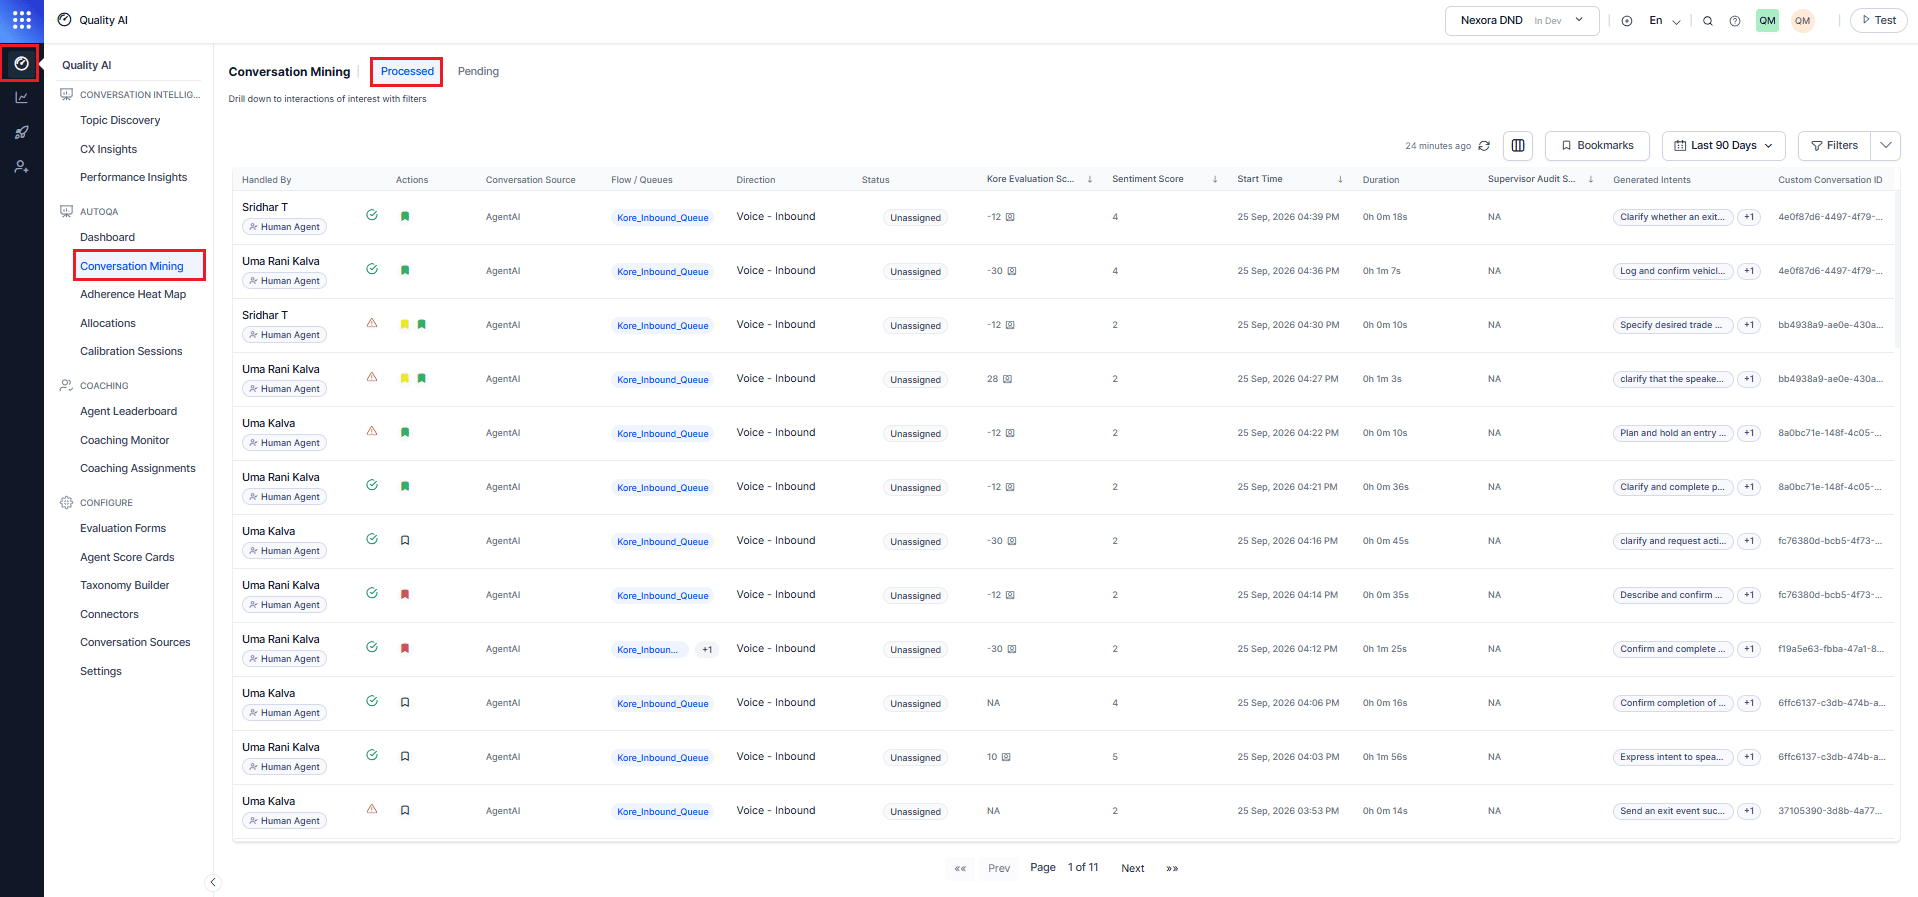Click the Test button
The height and width of the screenshot is (897, 1918).
tap(1879, 20)
